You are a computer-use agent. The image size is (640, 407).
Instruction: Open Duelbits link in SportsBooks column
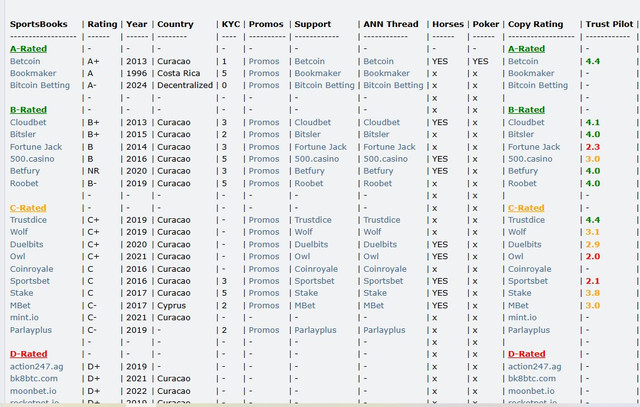click(x=27, y=244)
